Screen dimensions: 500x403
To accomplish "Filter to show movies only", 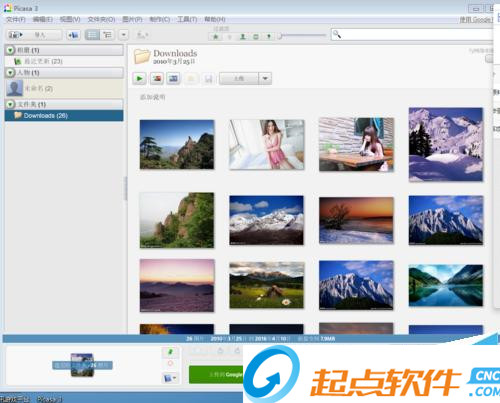I will click(256, 37).
